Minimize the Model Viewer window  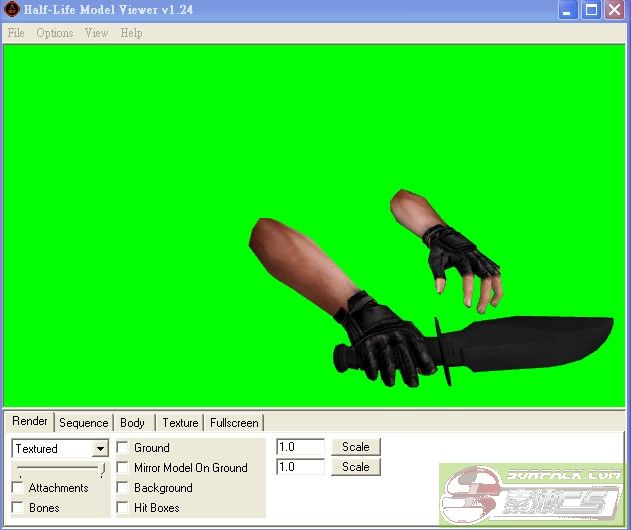coord(568,11)
